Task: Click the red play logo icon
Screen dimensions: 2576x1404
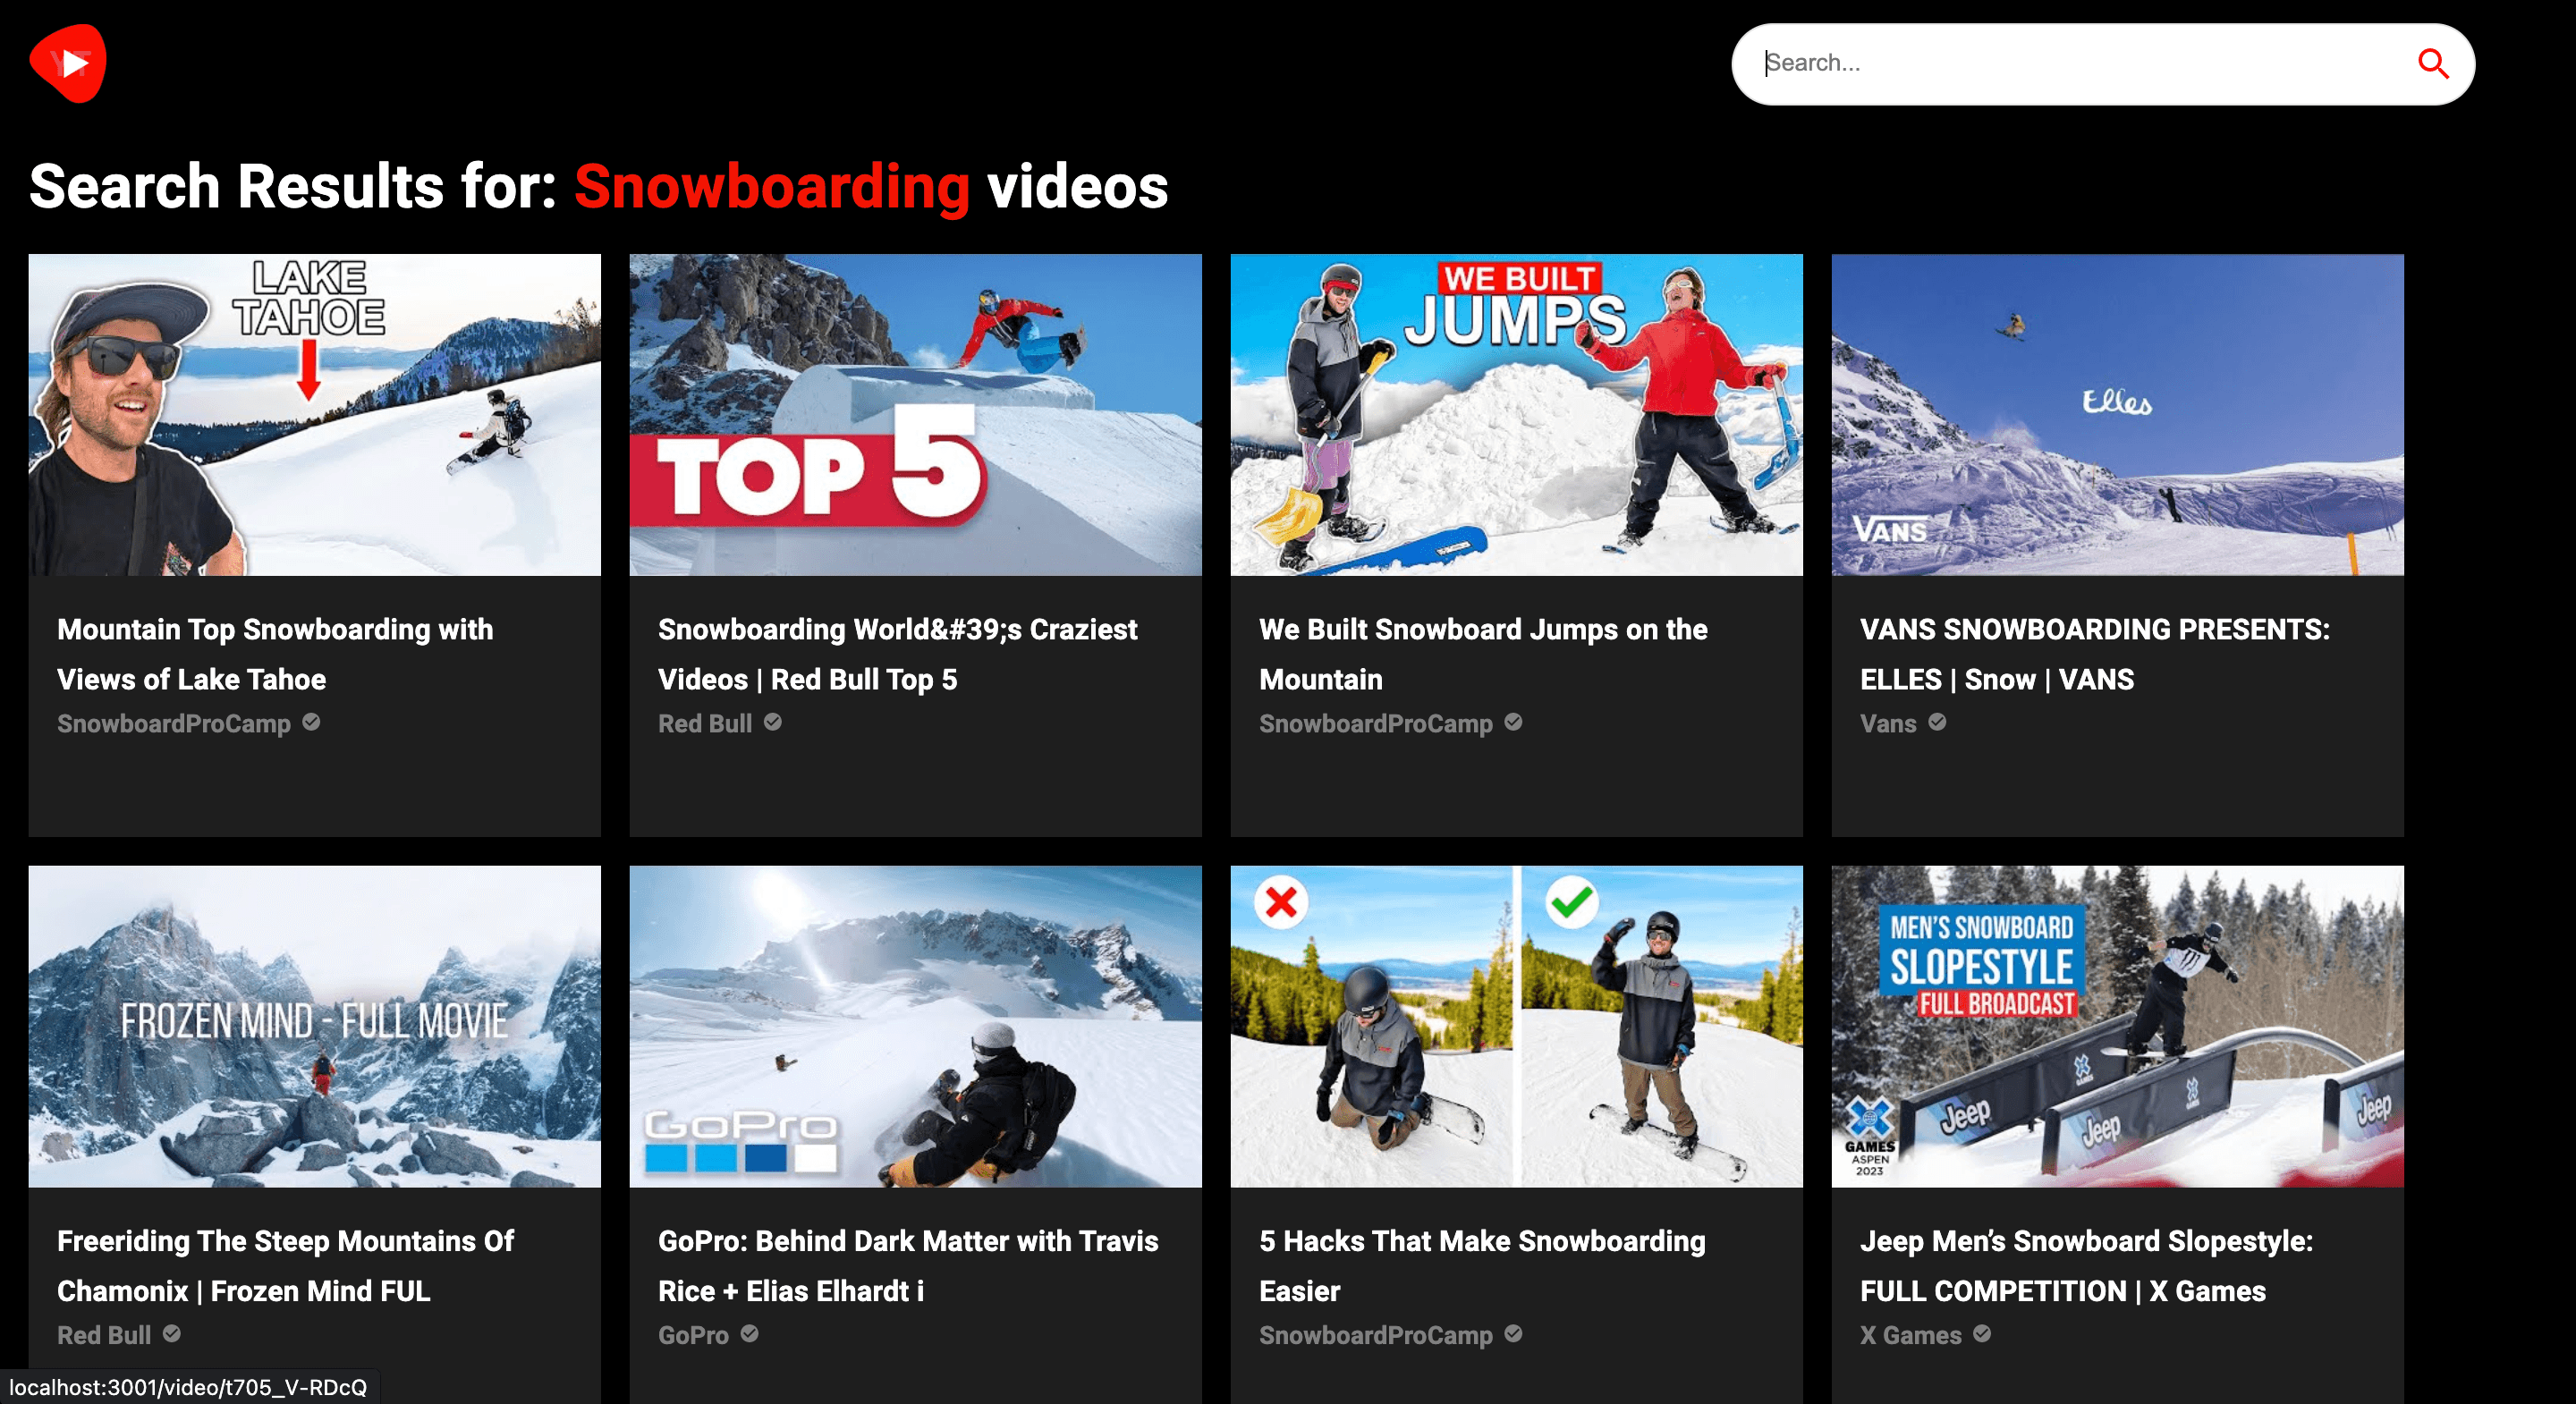Action: coord(68,63)
